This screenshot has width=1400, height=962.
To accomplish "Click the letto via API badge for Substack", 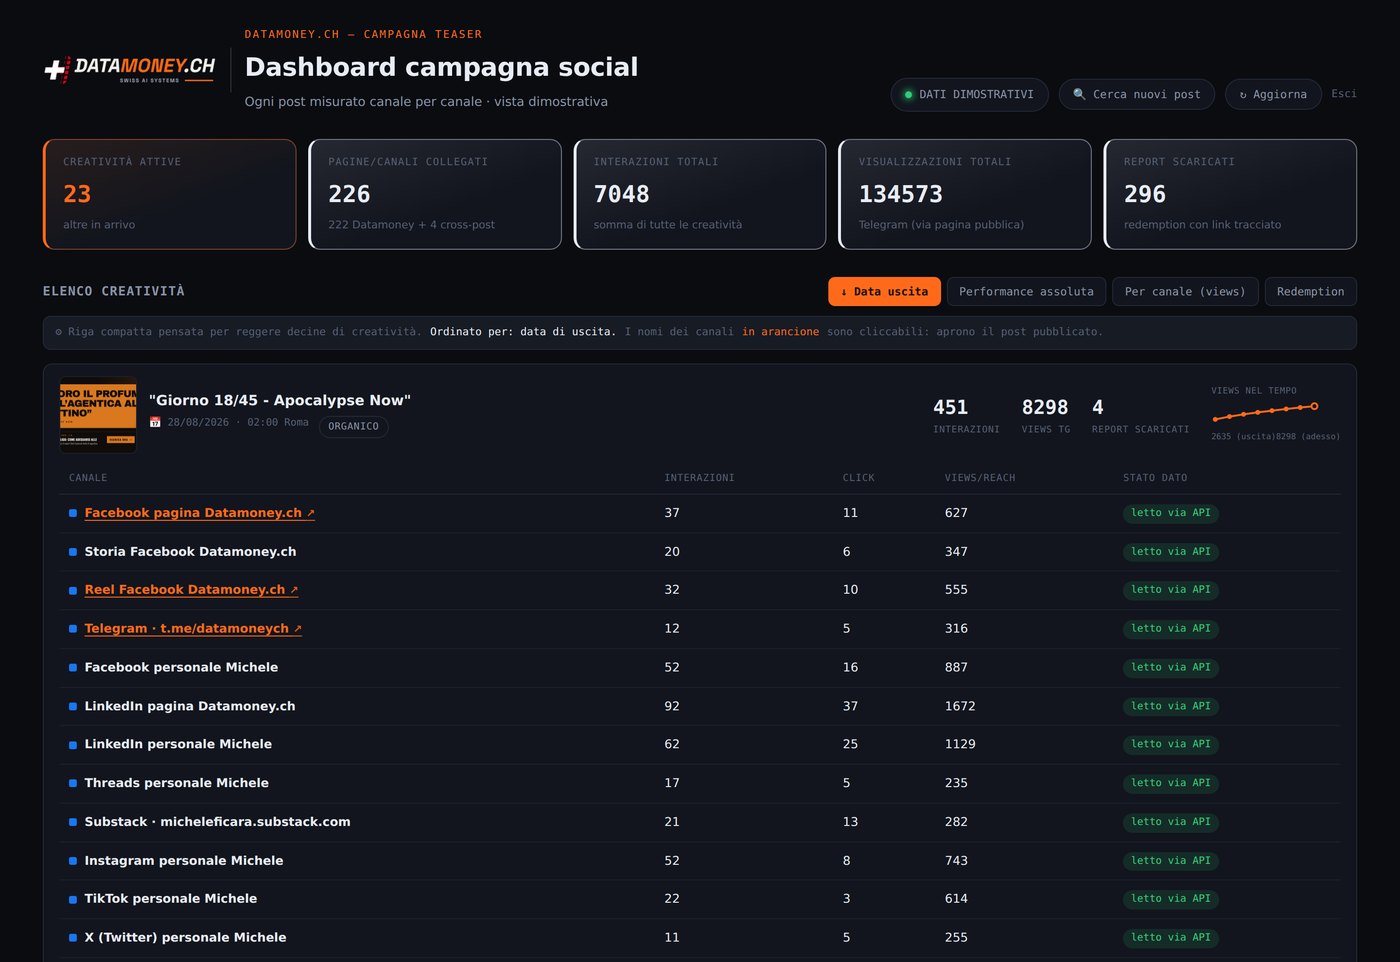I will [1171, 823].
